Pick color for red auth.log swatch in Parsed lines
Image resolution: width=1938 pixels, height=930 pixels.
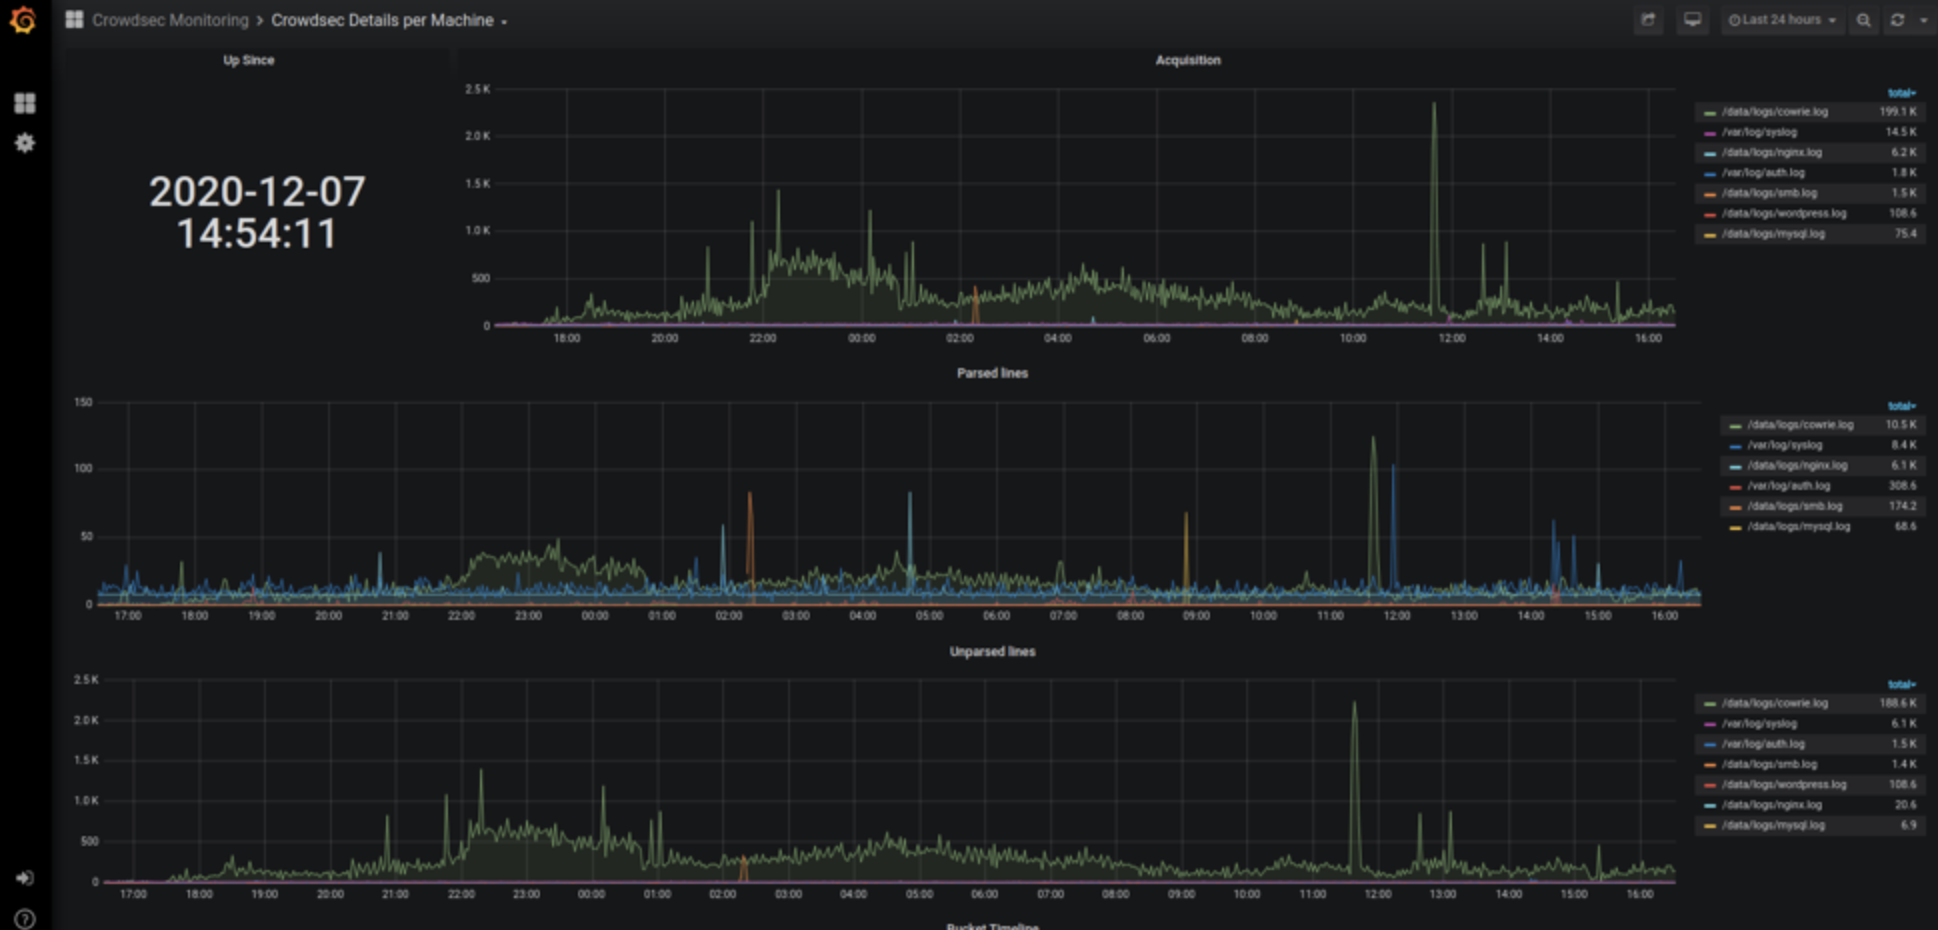1735,487
